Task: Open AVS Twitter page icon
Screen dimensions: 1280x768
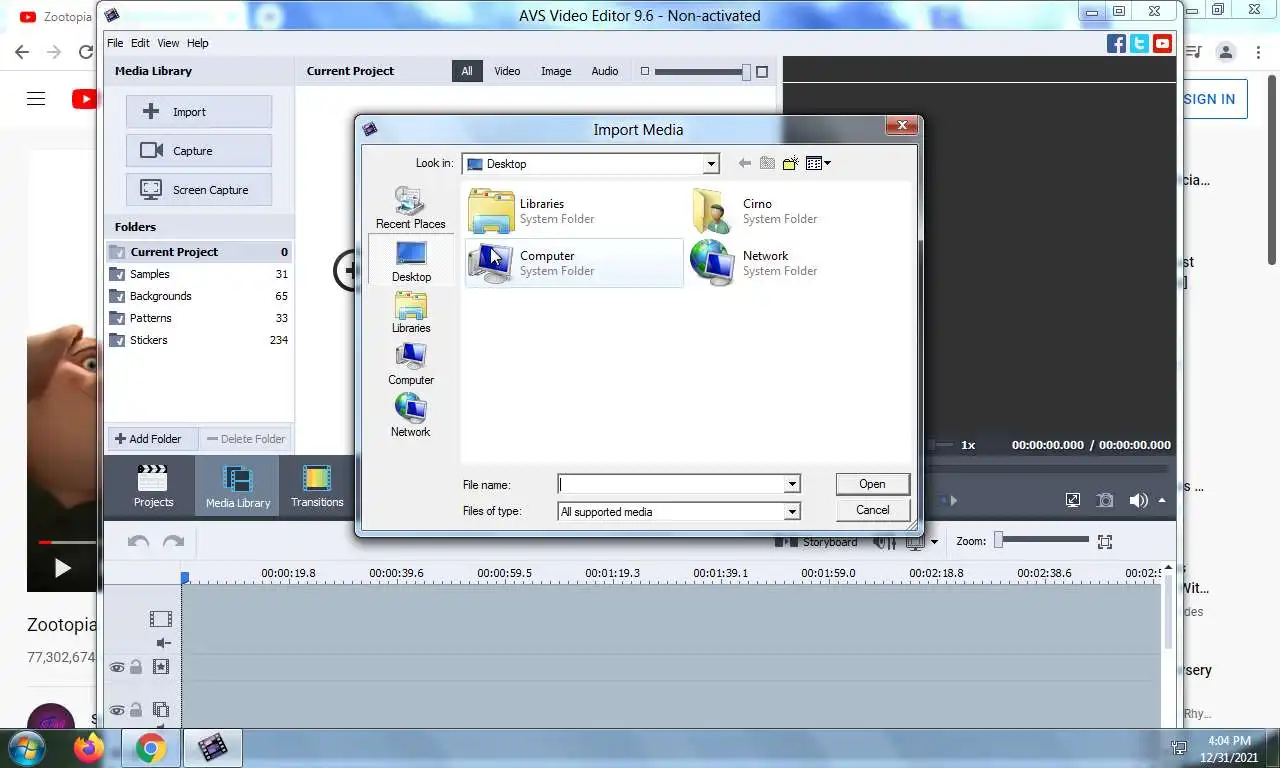Action: [x=1139, y=43]
